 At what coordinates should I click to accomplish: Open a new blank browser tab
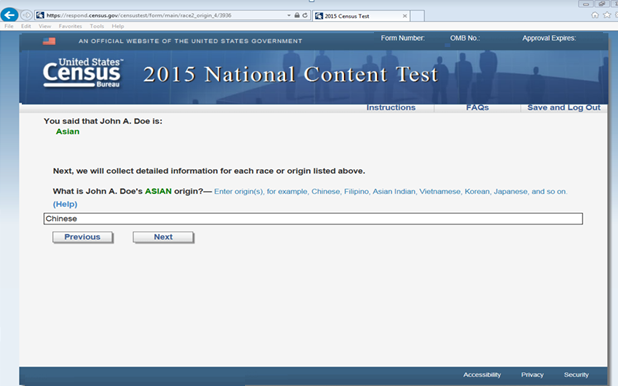pos(417,16)
